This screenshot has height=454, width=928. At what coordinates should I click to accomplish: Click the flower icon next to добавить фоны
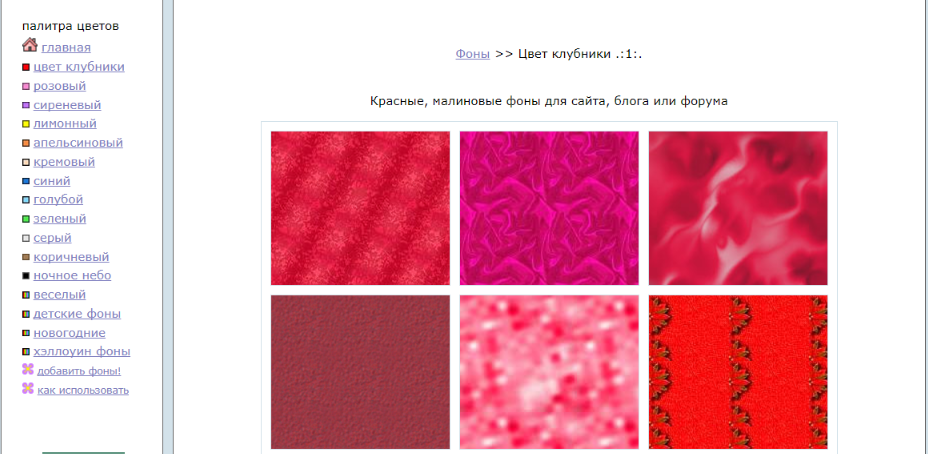tap(28, 369)
